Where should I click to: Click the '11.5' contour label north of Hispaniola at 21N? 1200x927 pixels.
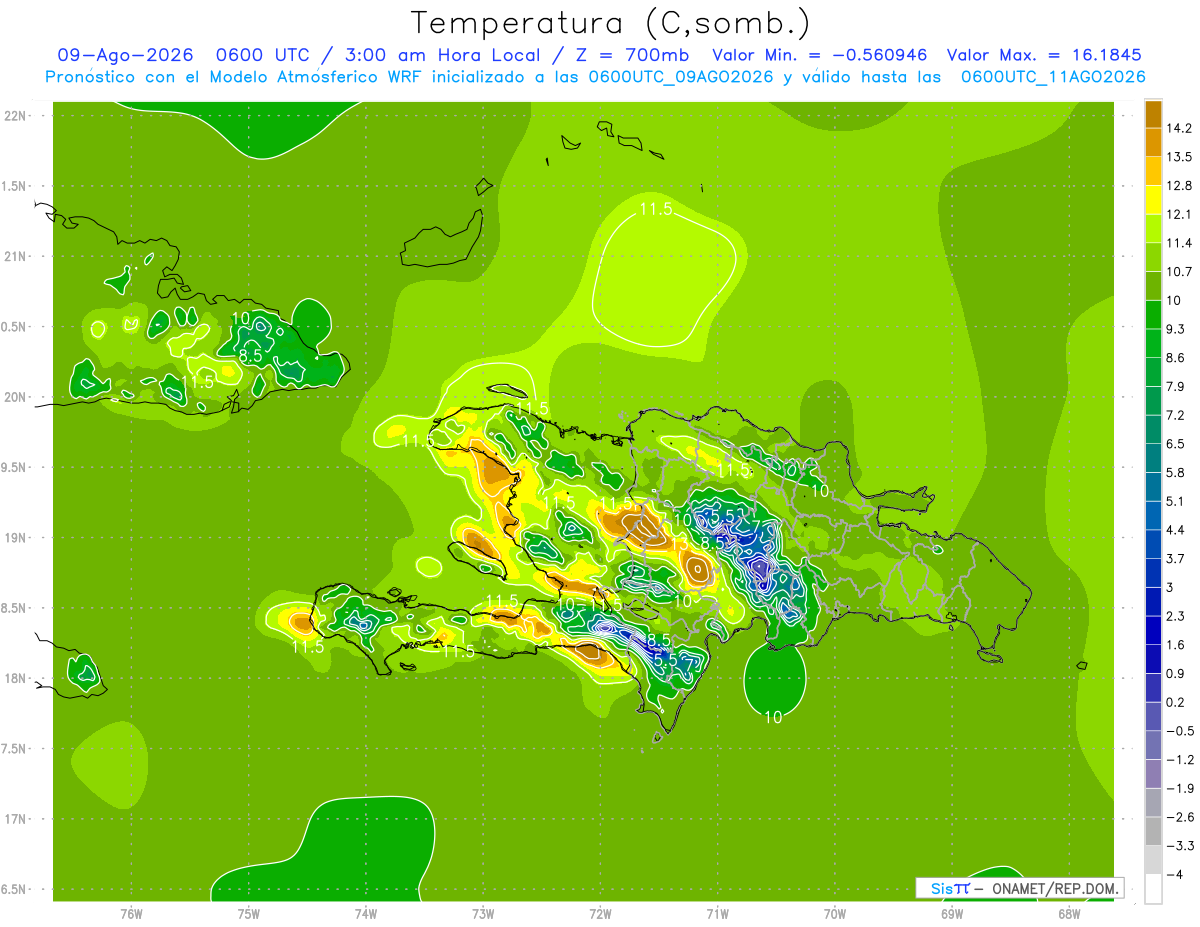tap(656, 209)
